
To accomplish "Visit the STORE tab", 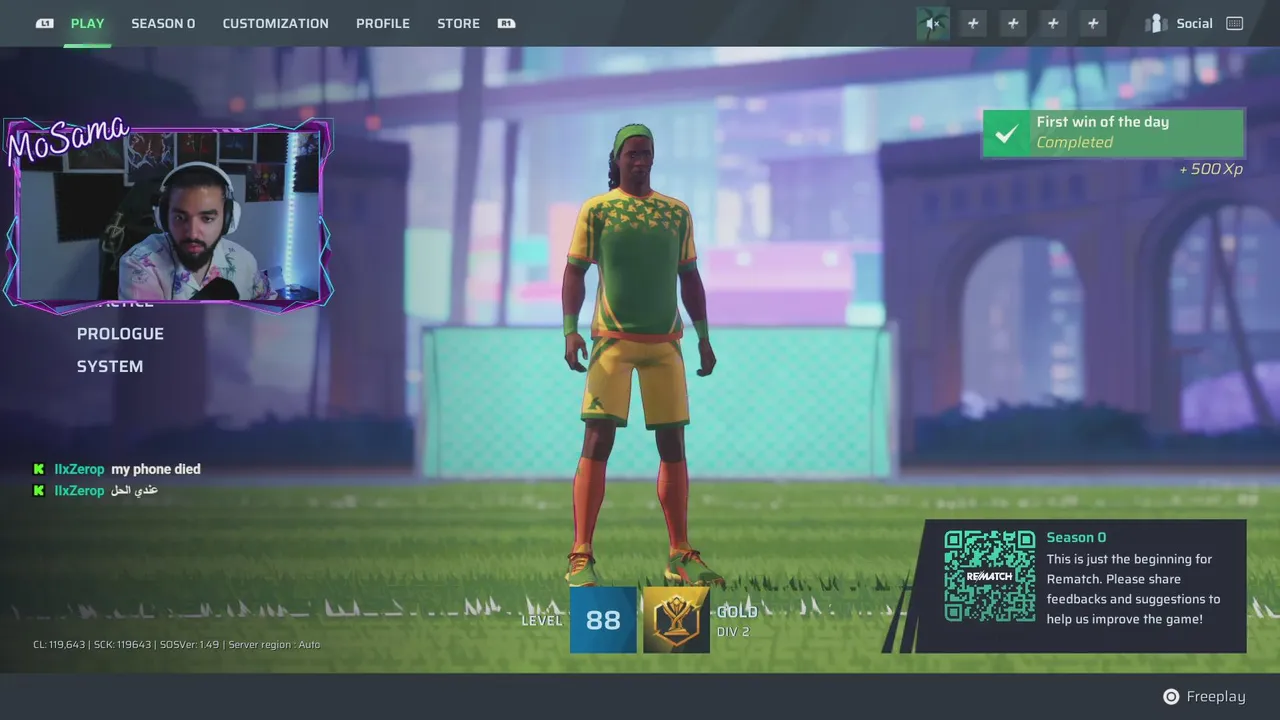I will [x=458, y=23].
